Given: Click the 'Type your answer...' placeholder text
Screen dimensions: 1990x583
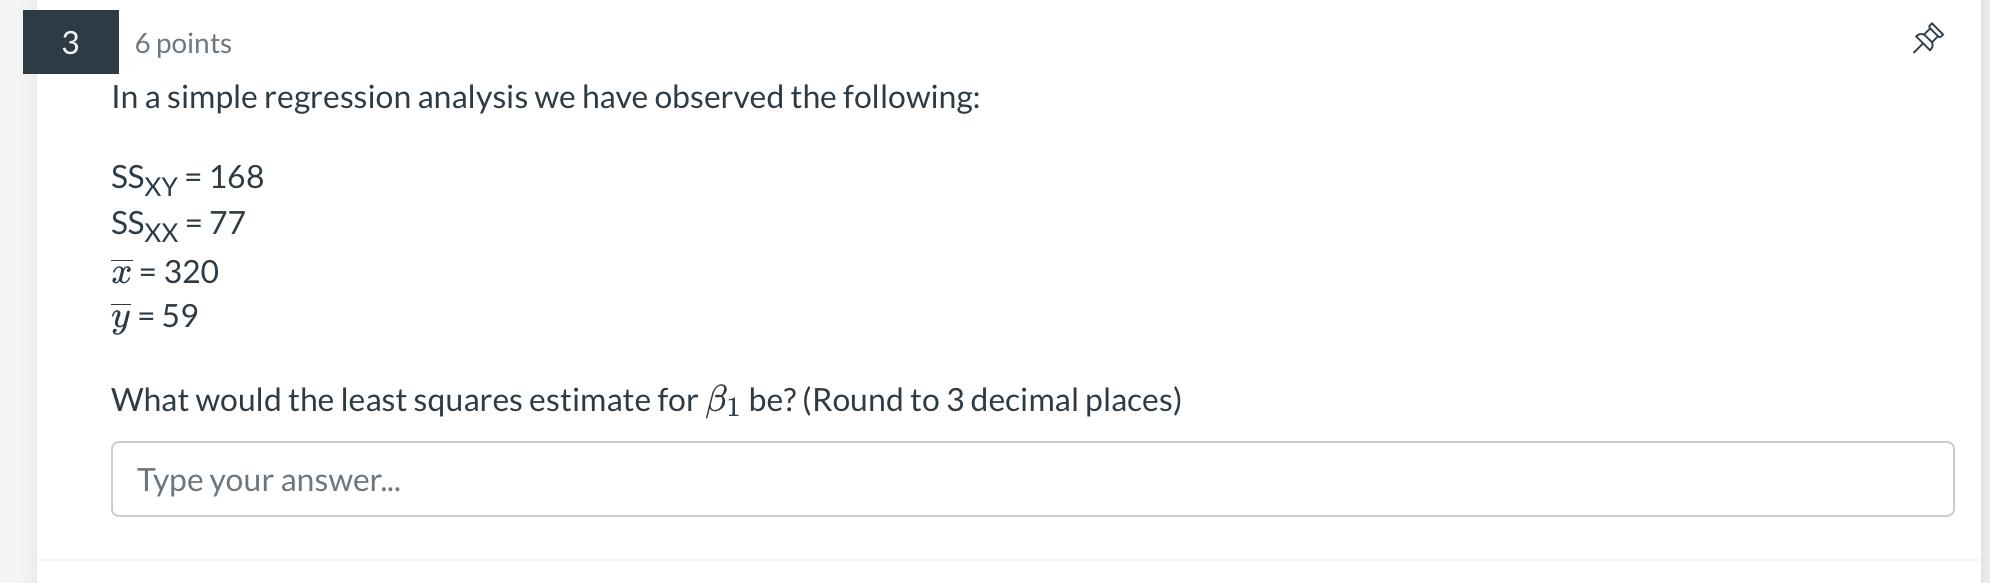Looking at the screenshot, I should pos(270,480).
